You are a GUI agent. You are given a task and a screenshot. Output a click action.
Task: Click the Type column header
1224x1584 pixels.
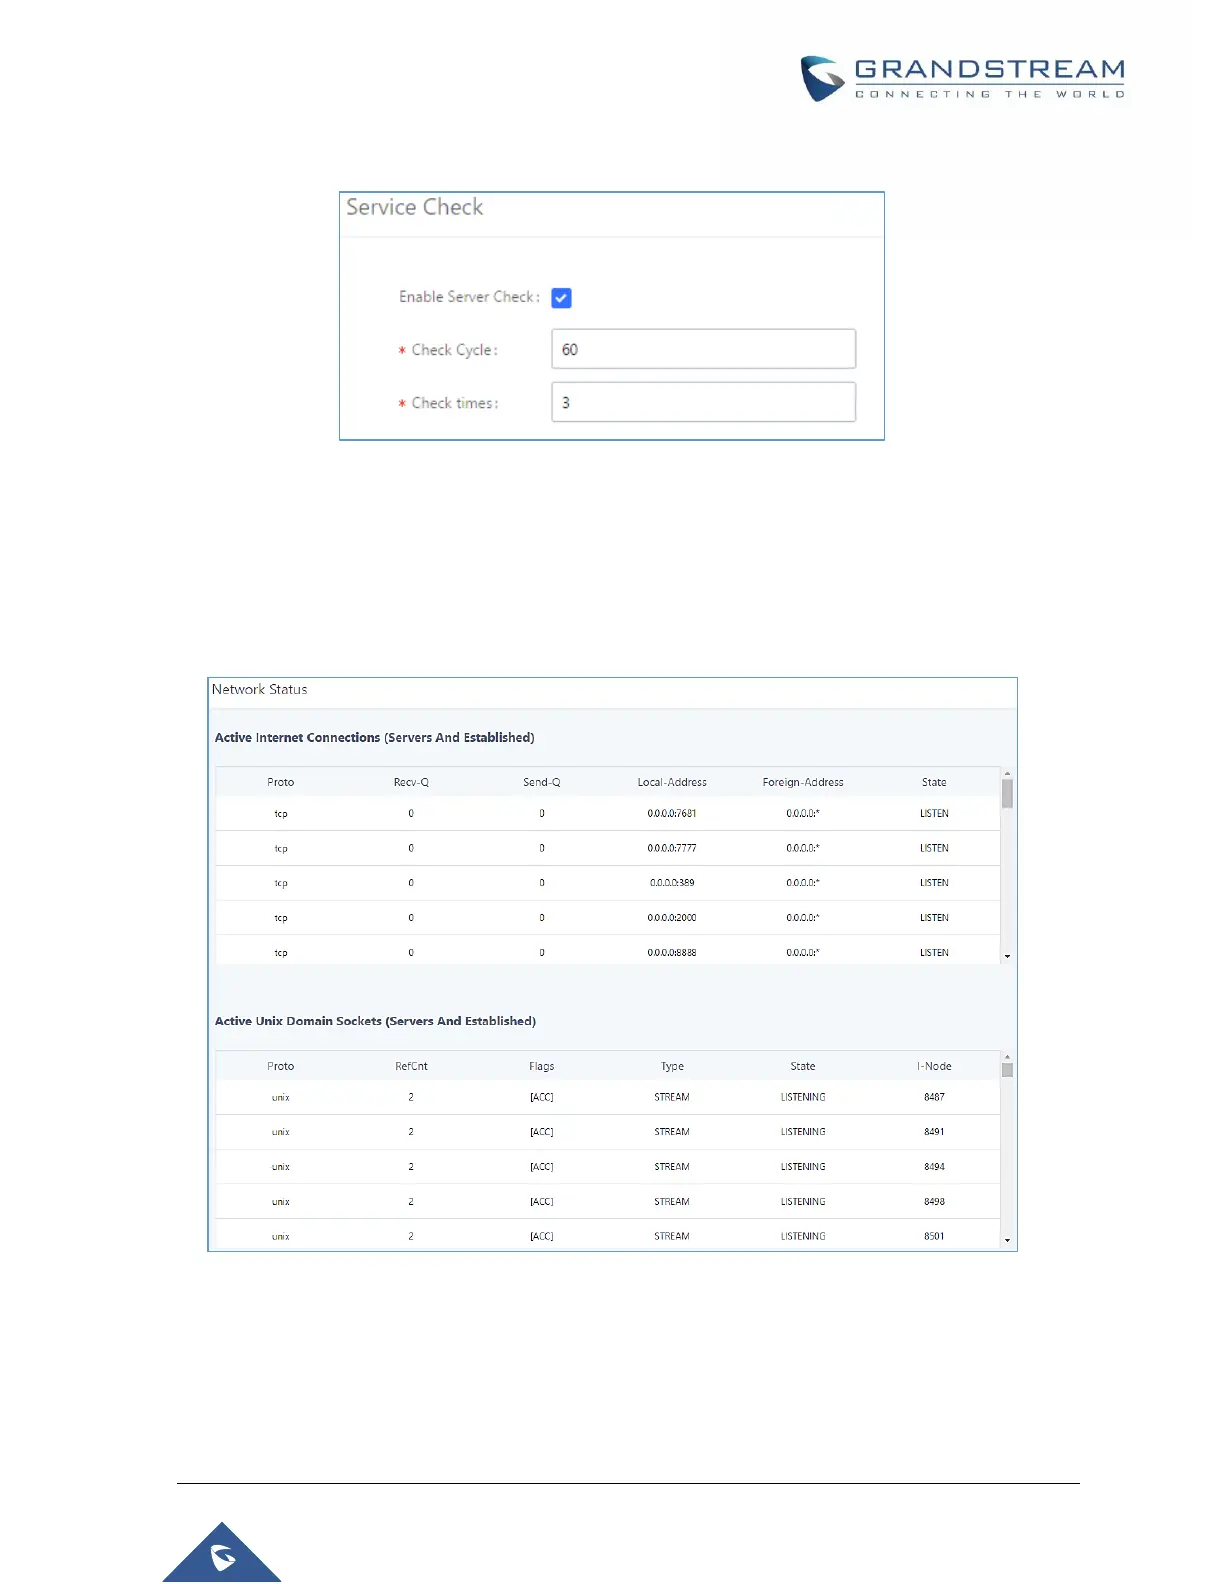[x=672, y=1066]
